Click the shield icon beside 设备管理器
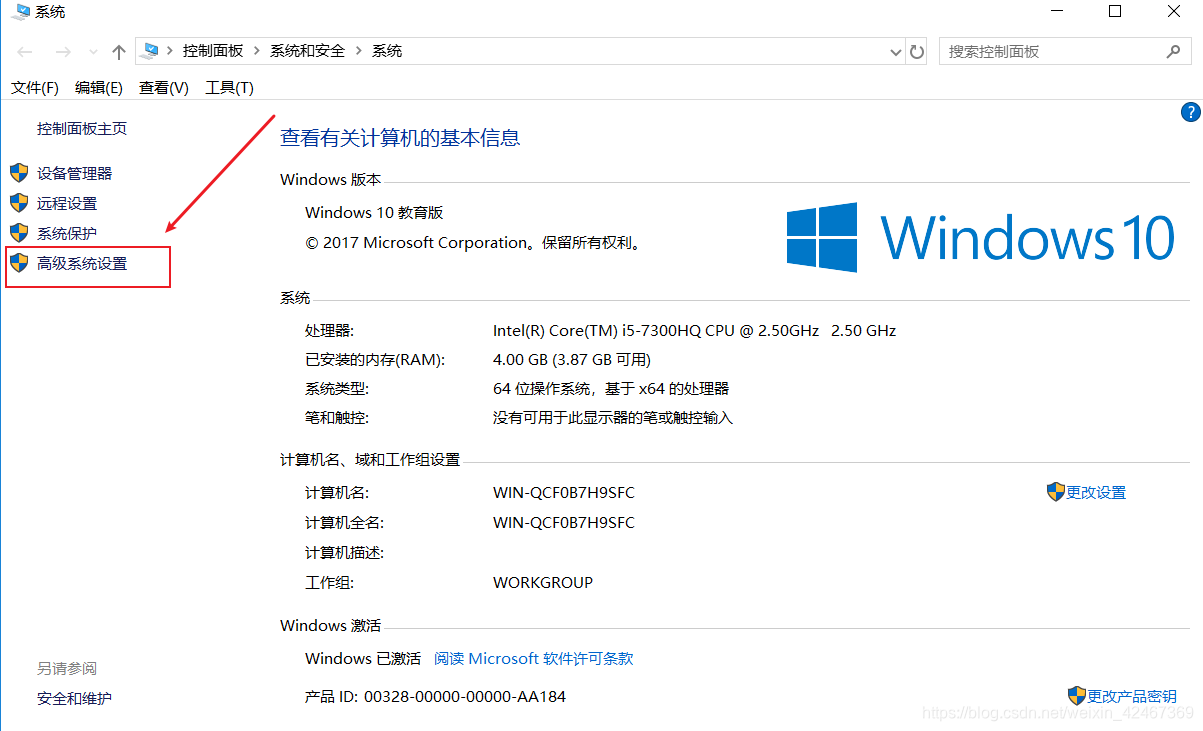The height and width of the screenshot is (731, 1203). click(x=19, y=173)
